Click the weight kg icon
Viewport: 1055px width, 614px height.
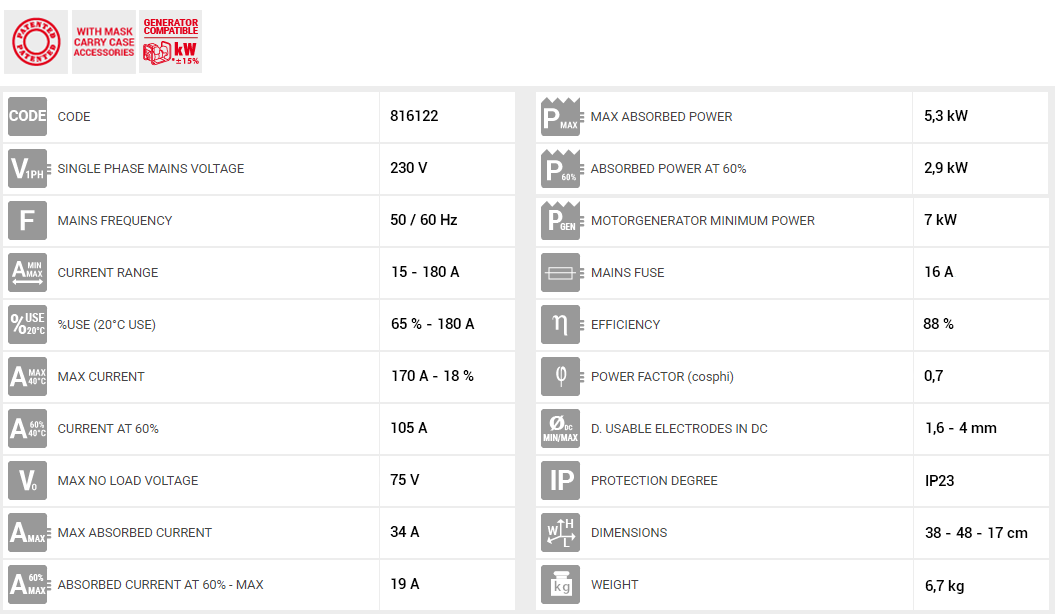tap(560, 584)
